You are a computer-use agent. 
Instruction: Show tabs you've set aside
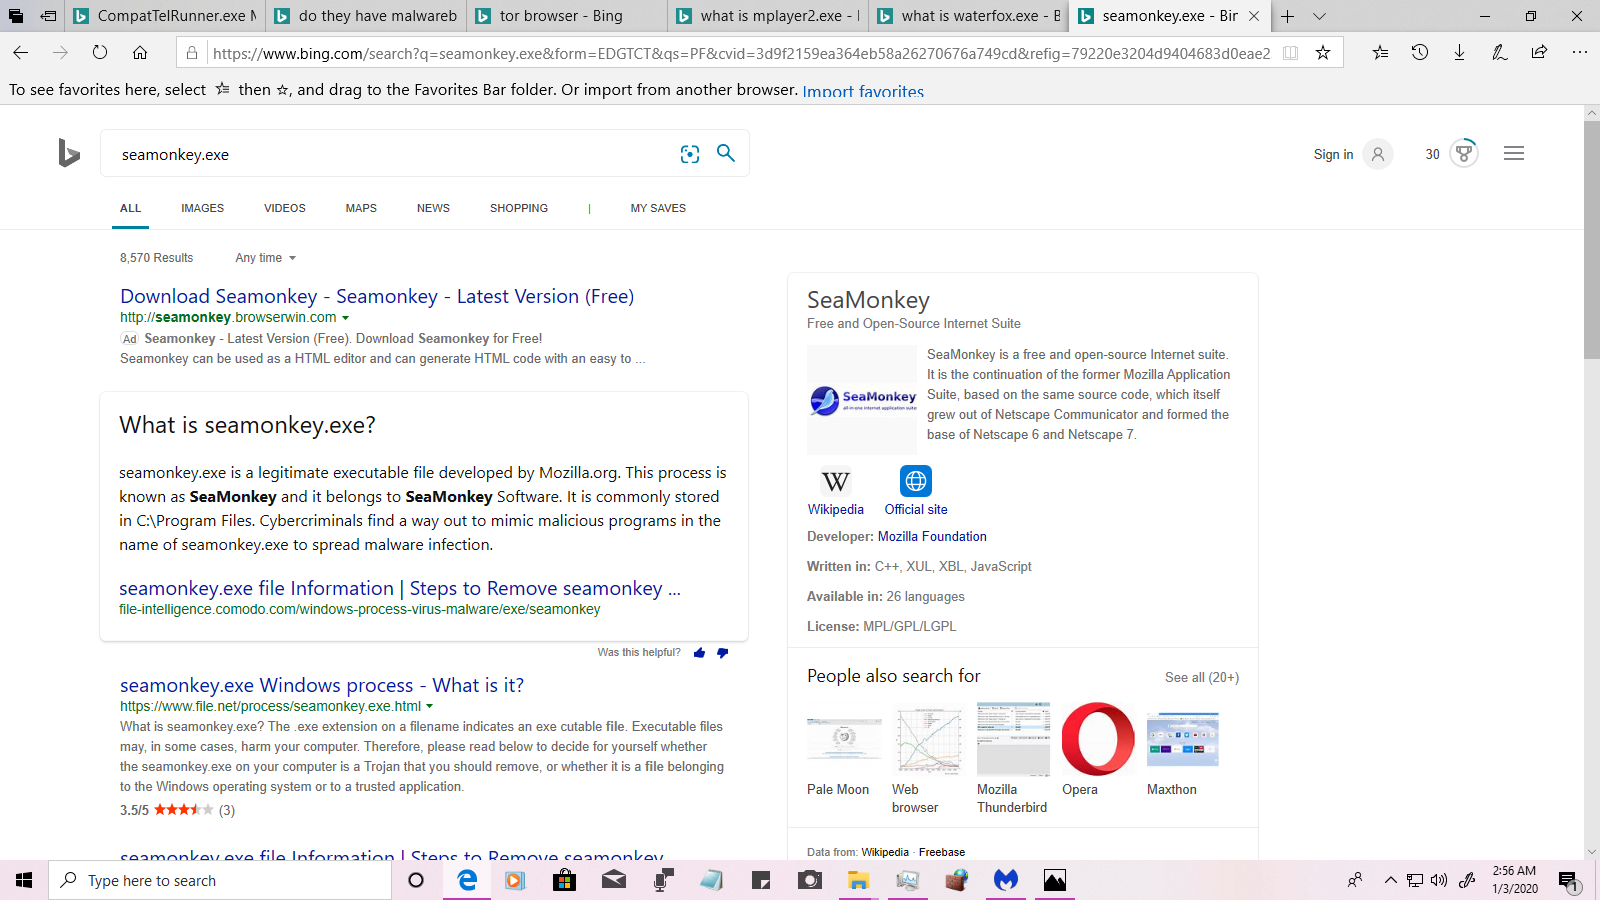point(16,16)
